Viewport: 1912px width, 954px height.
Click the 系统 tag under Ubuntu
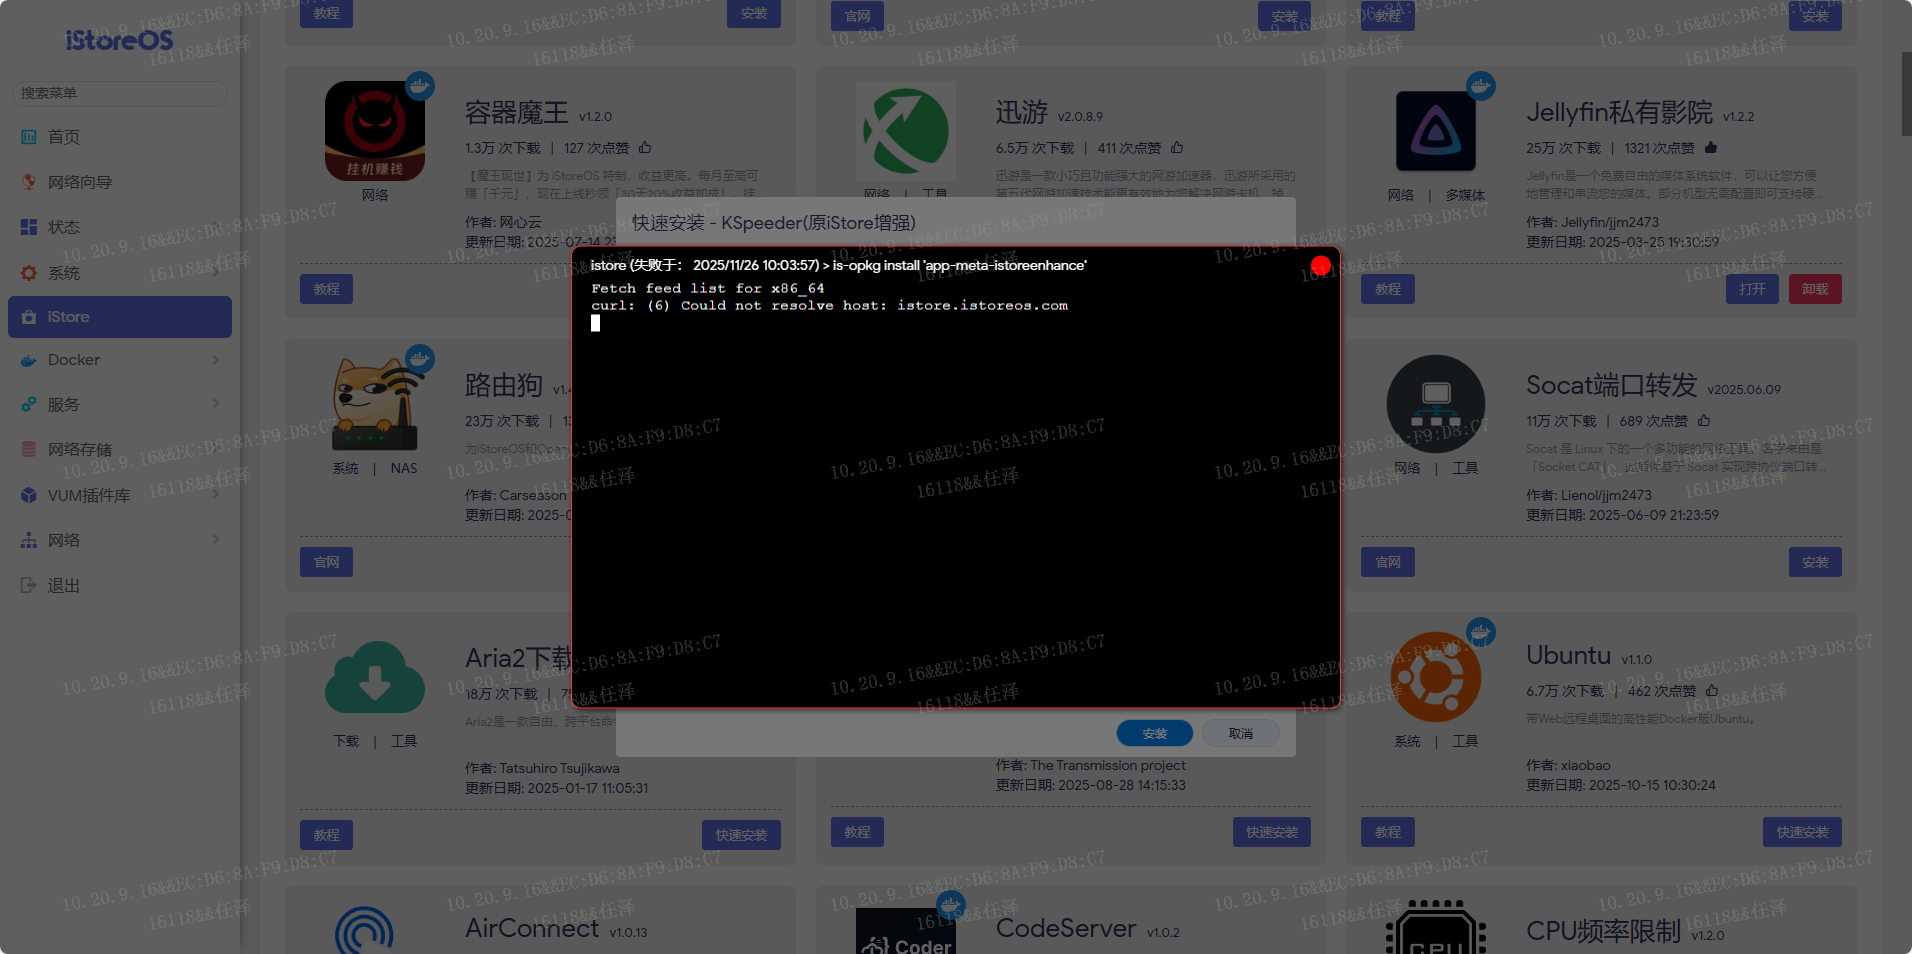(x=1407, y=742)
